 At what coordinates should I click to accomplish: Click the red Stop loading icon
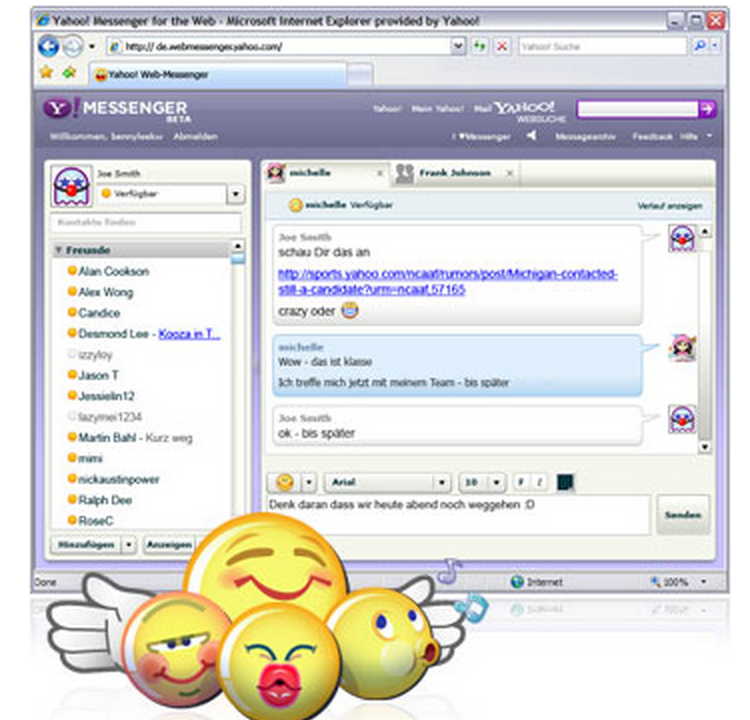click(x=502, y=46)
